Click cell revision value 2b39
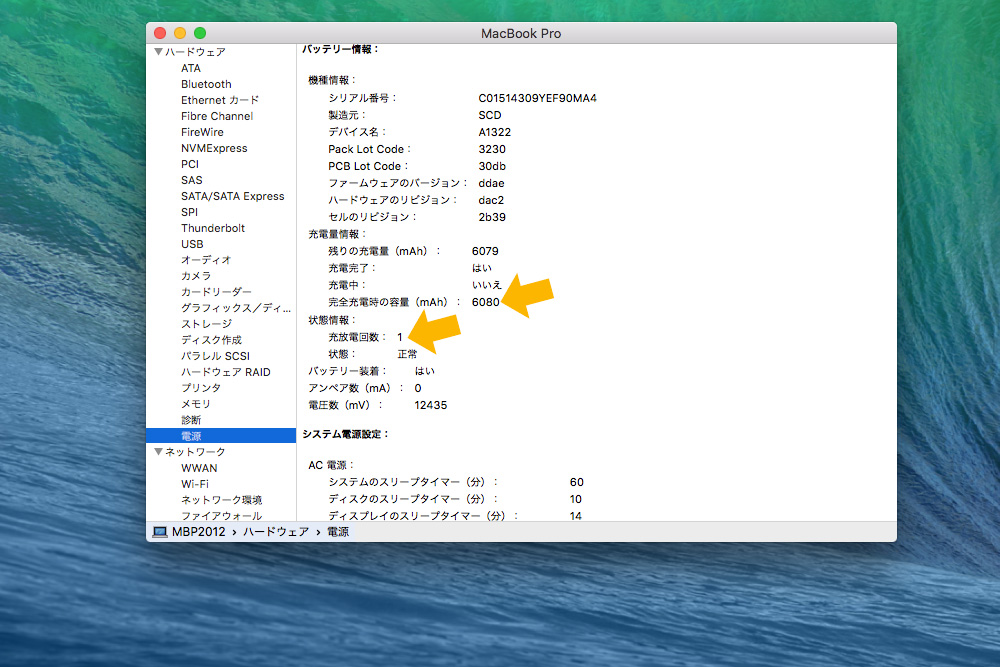This screenshot has height=667, width=1000. click(492, 217)
